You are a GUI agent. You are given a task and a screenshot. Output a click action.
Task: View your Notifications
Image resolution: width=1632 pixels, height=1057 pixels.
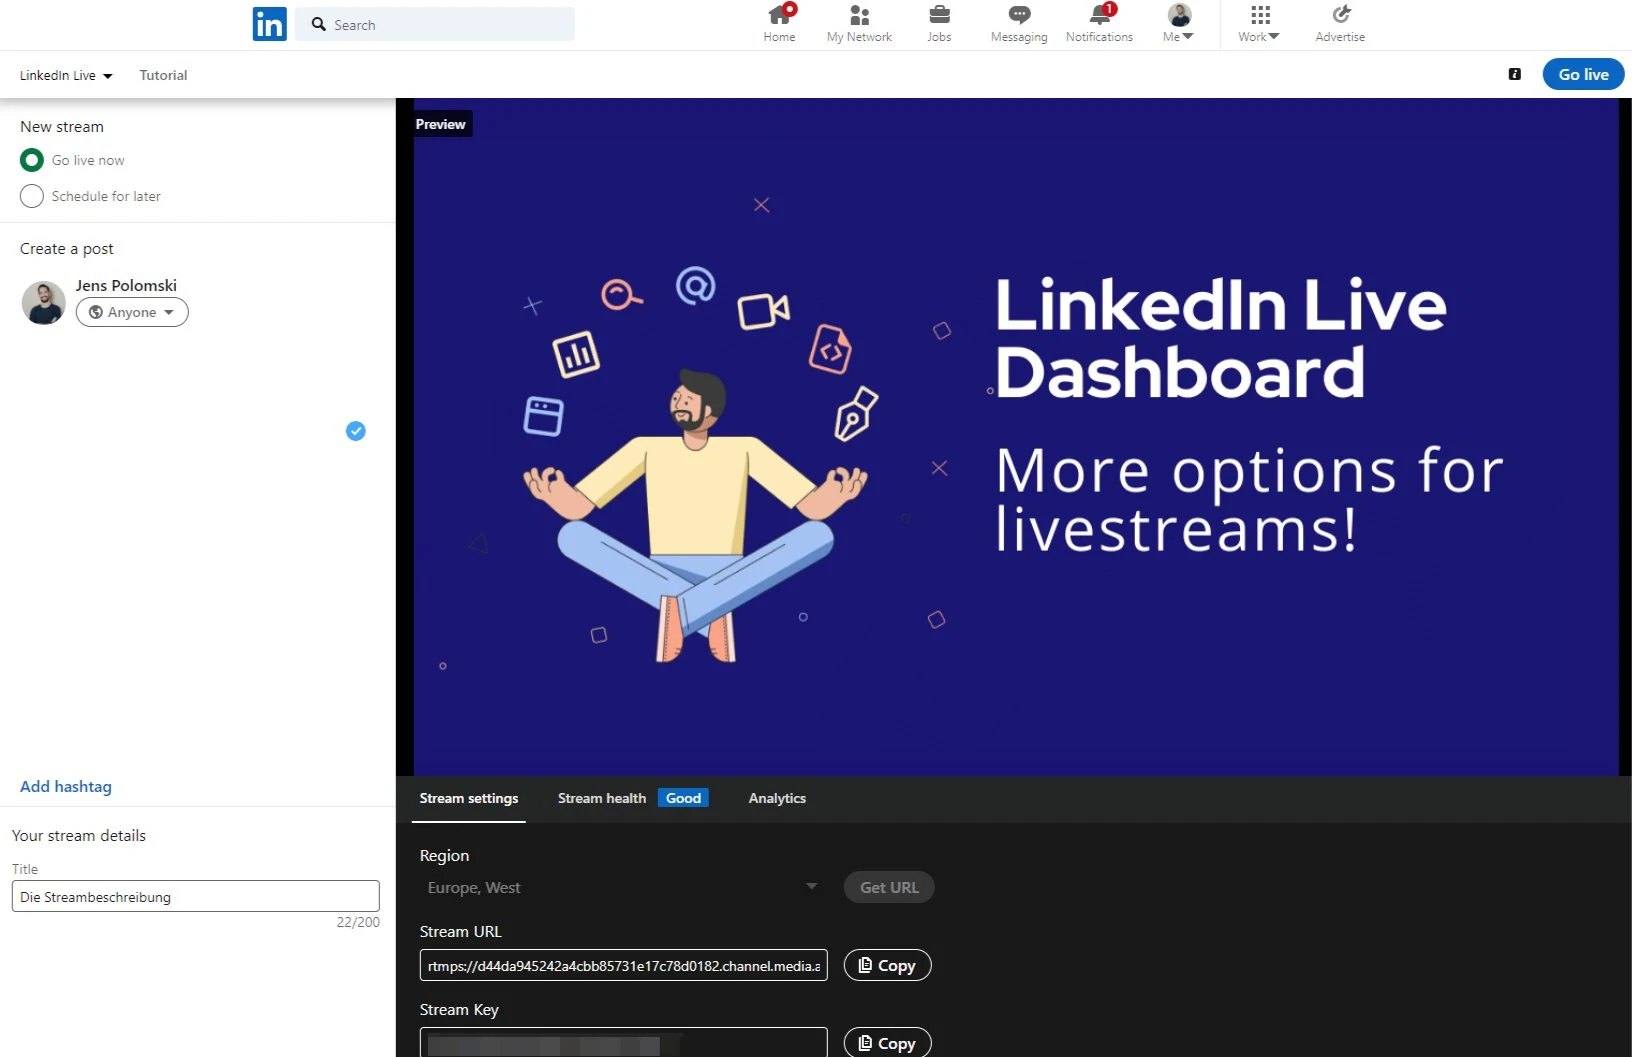click(1098, 24)
